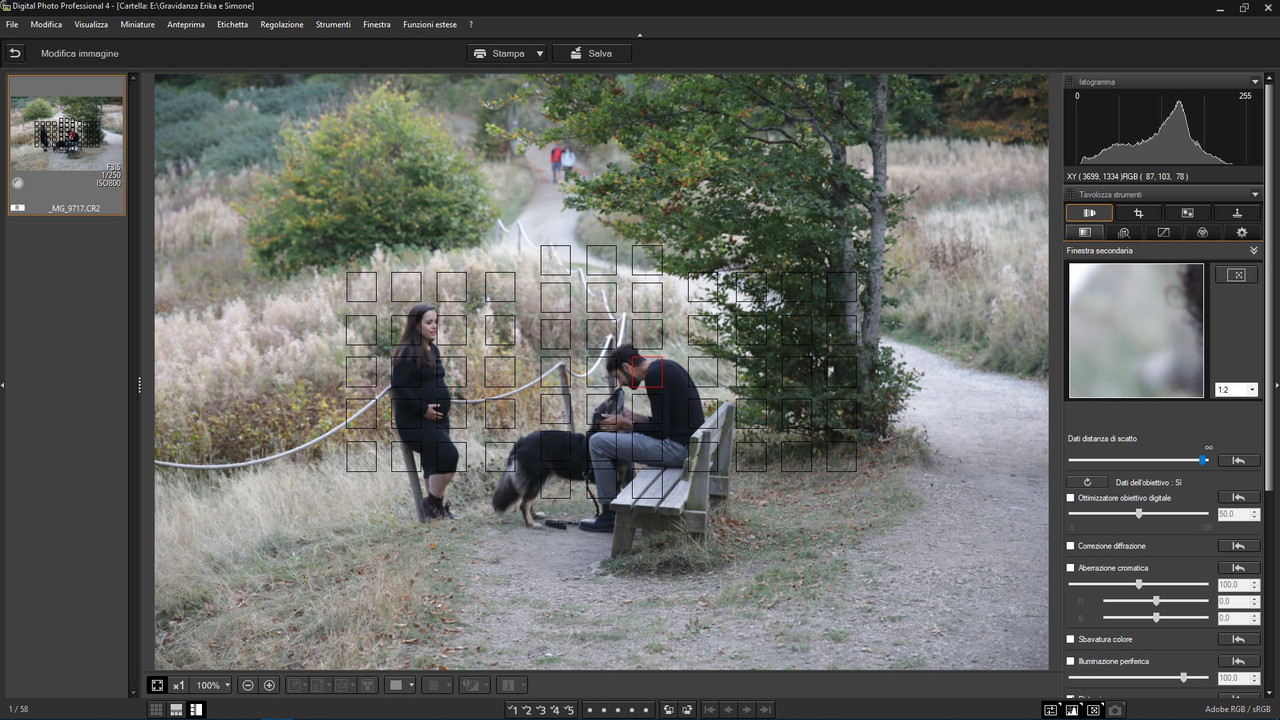Enable Sbavatura colore checkbox
The width and height of the screenshot is (1280, 720).
[x=1071, y=639]
